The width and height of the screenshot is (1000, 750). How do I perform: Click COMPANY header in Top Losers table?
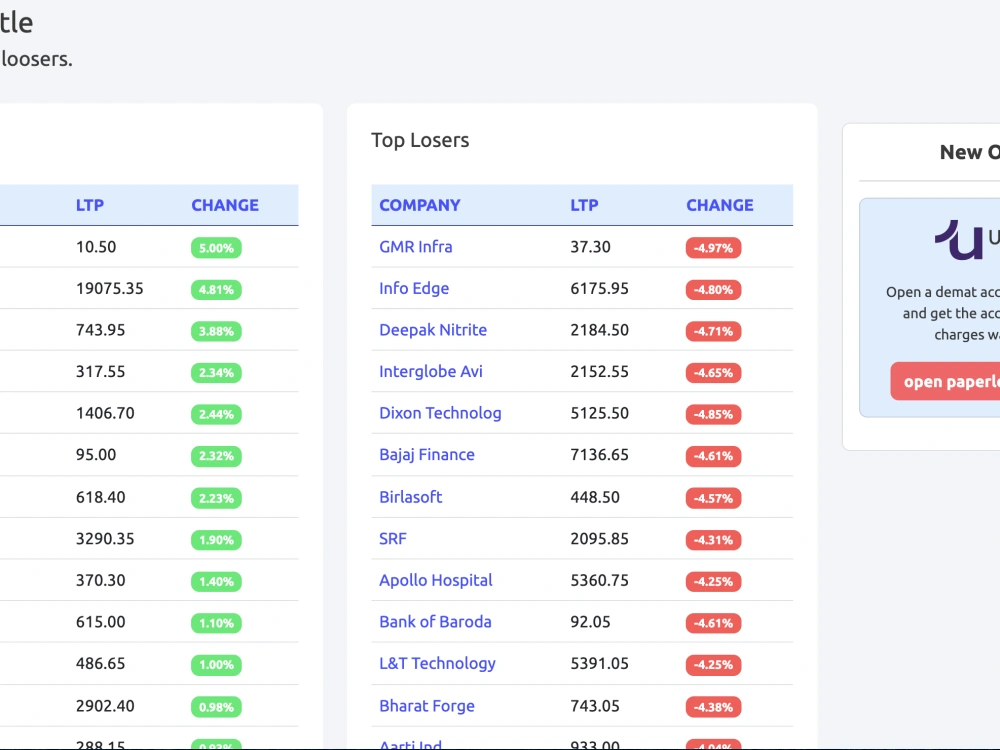[420, 205]
